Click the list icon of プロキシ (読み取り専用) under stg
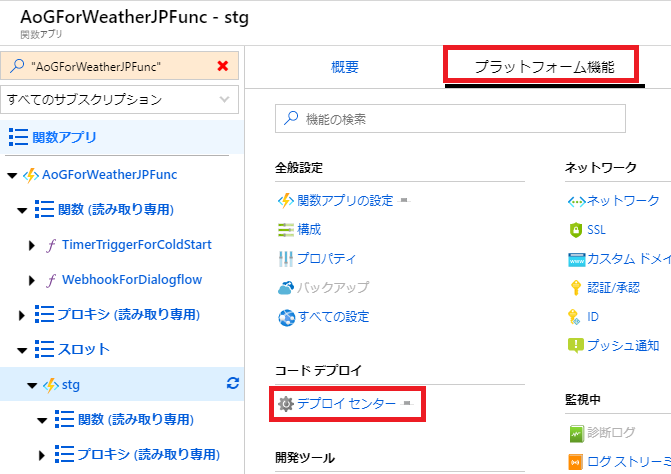Image resolution: width=671 pixels, height=474 pixels. point(64,454)
